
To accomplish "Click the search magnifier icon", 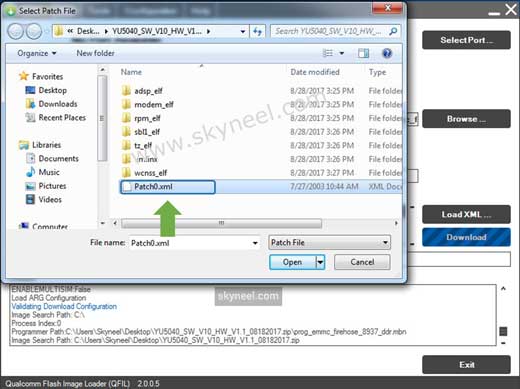I will (x=393, y=31).
